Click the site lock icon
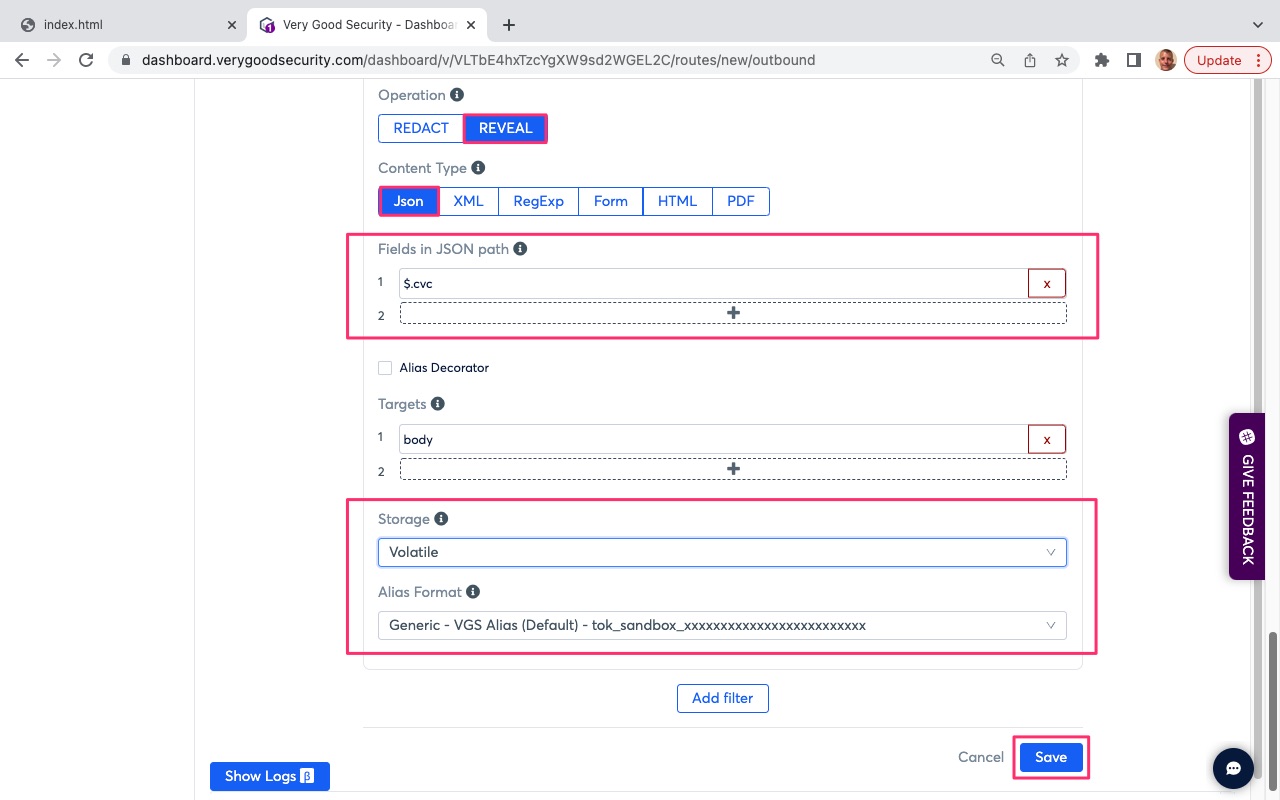Screen dimensions: 1280x800 (x=126, y=60)
